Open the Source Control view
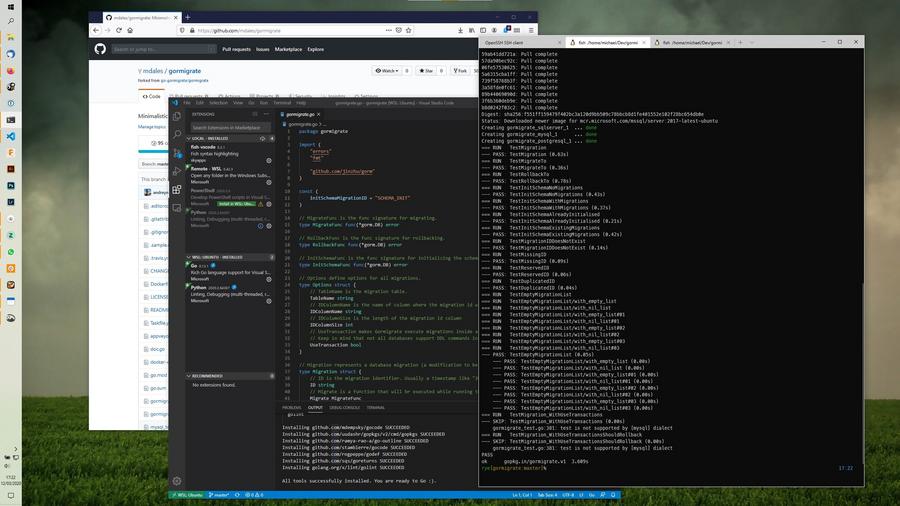This screenshot has height=506, width=900. (x=177, y=152)
